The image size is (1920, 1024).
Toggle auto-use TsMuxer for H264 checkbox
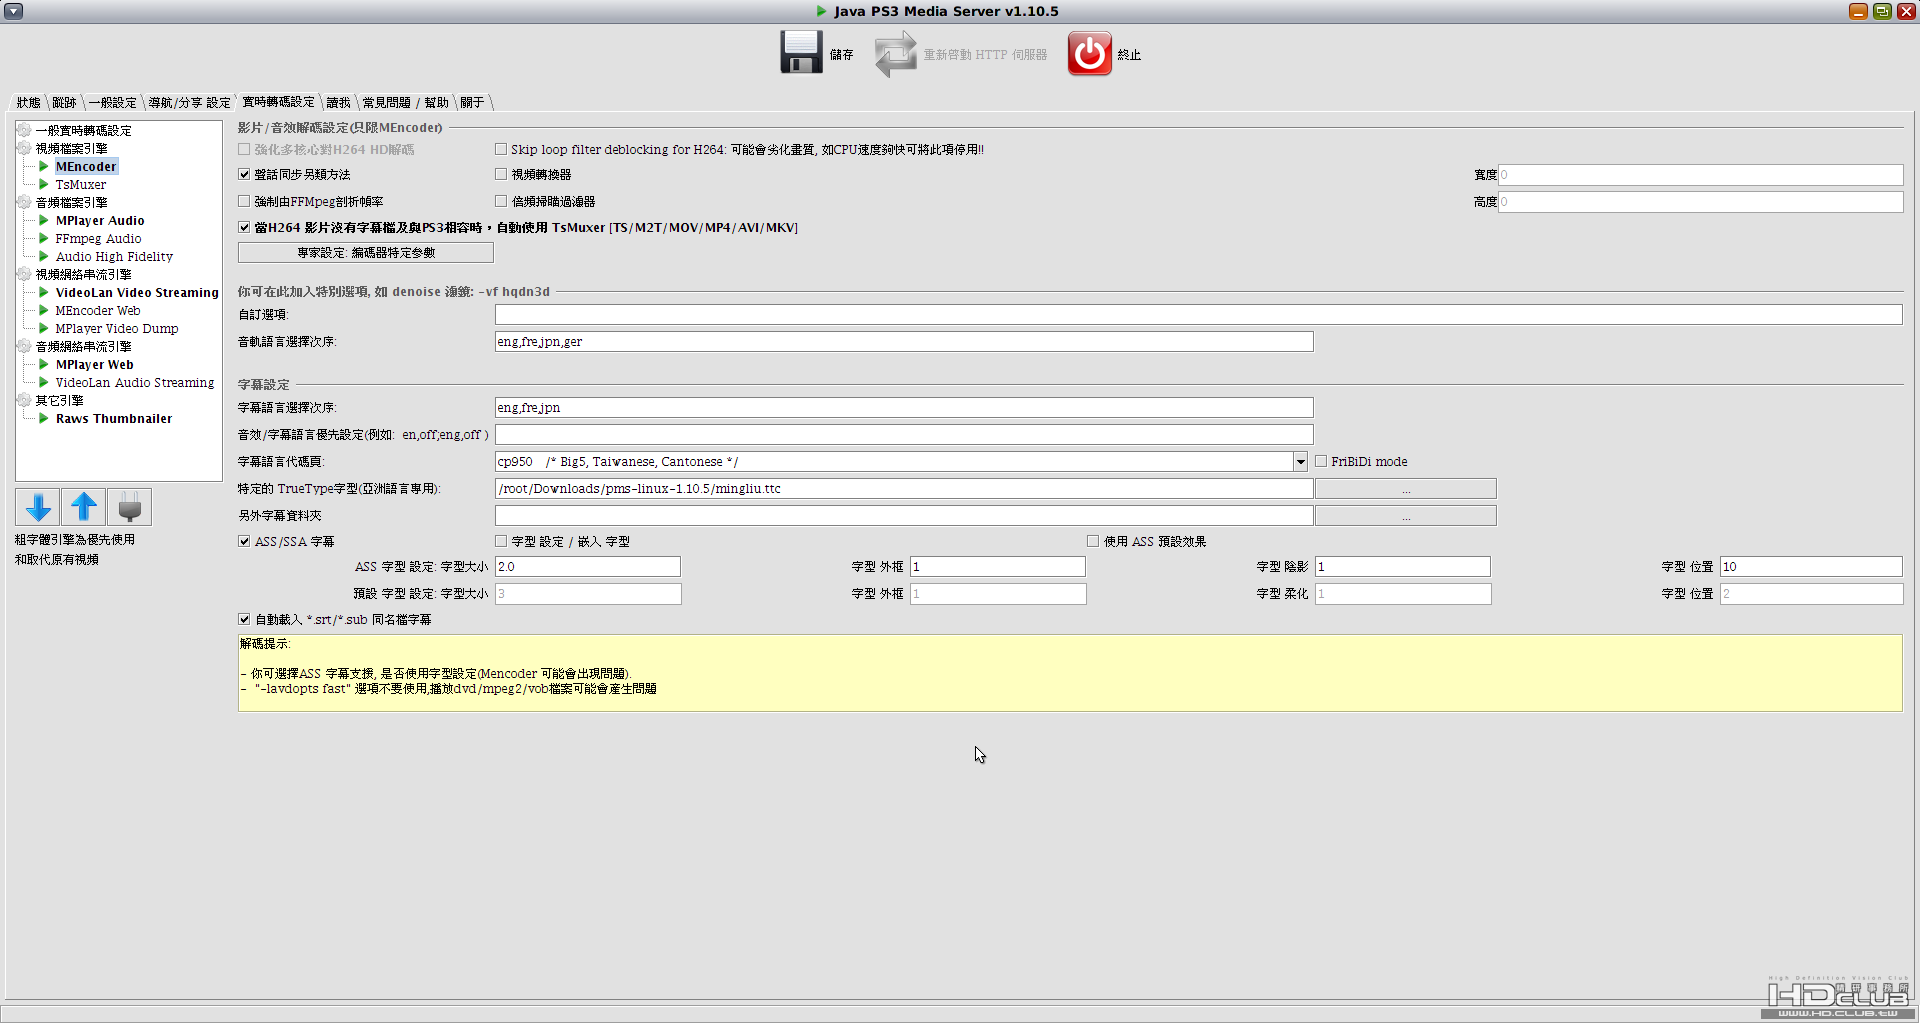tap(244, 227)
